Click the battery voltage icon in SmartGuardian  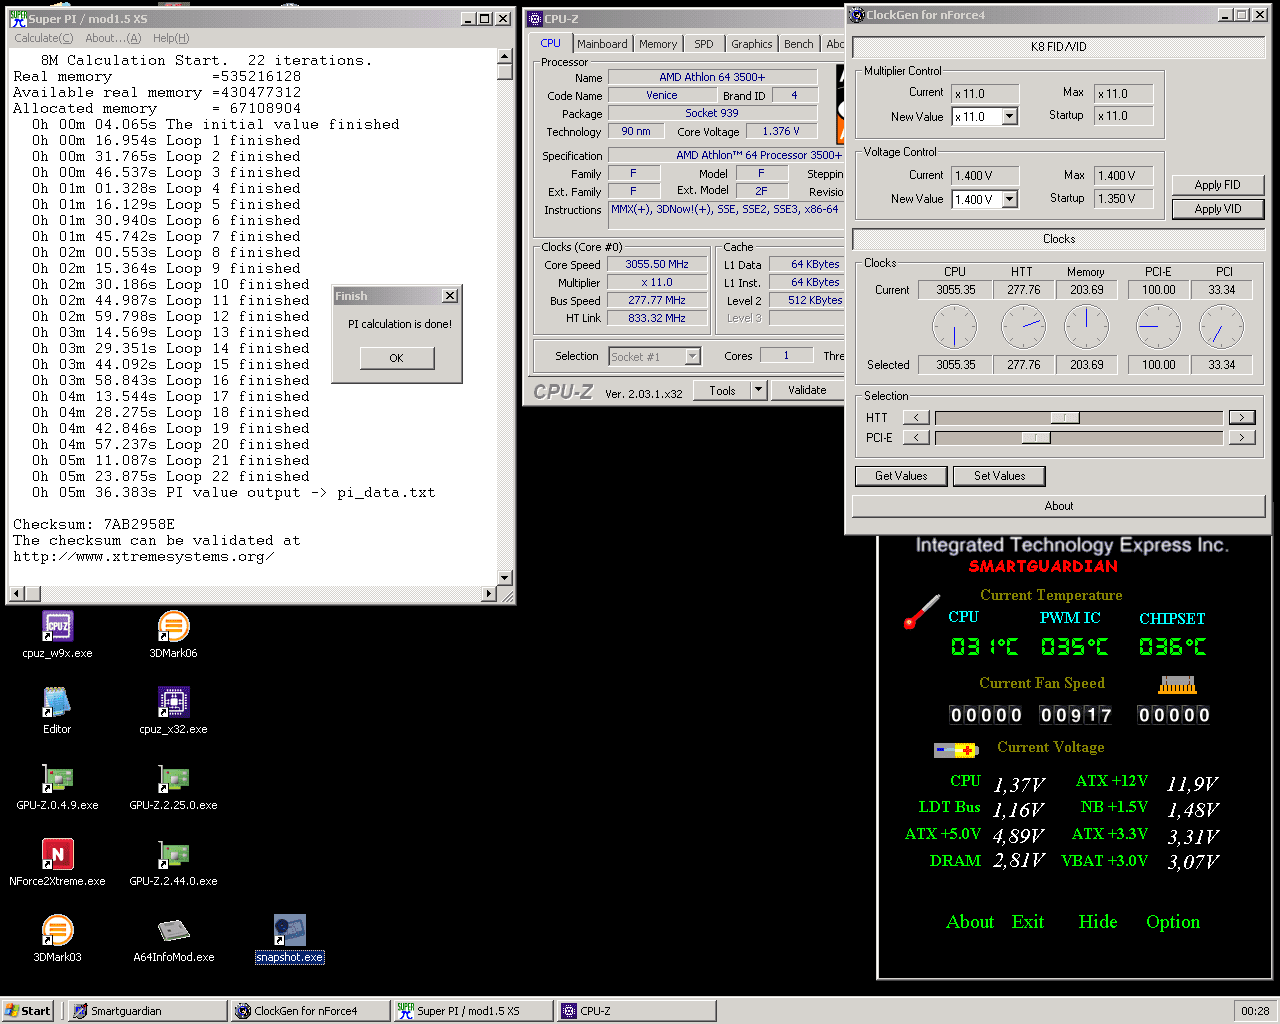(x=956, y=749)
